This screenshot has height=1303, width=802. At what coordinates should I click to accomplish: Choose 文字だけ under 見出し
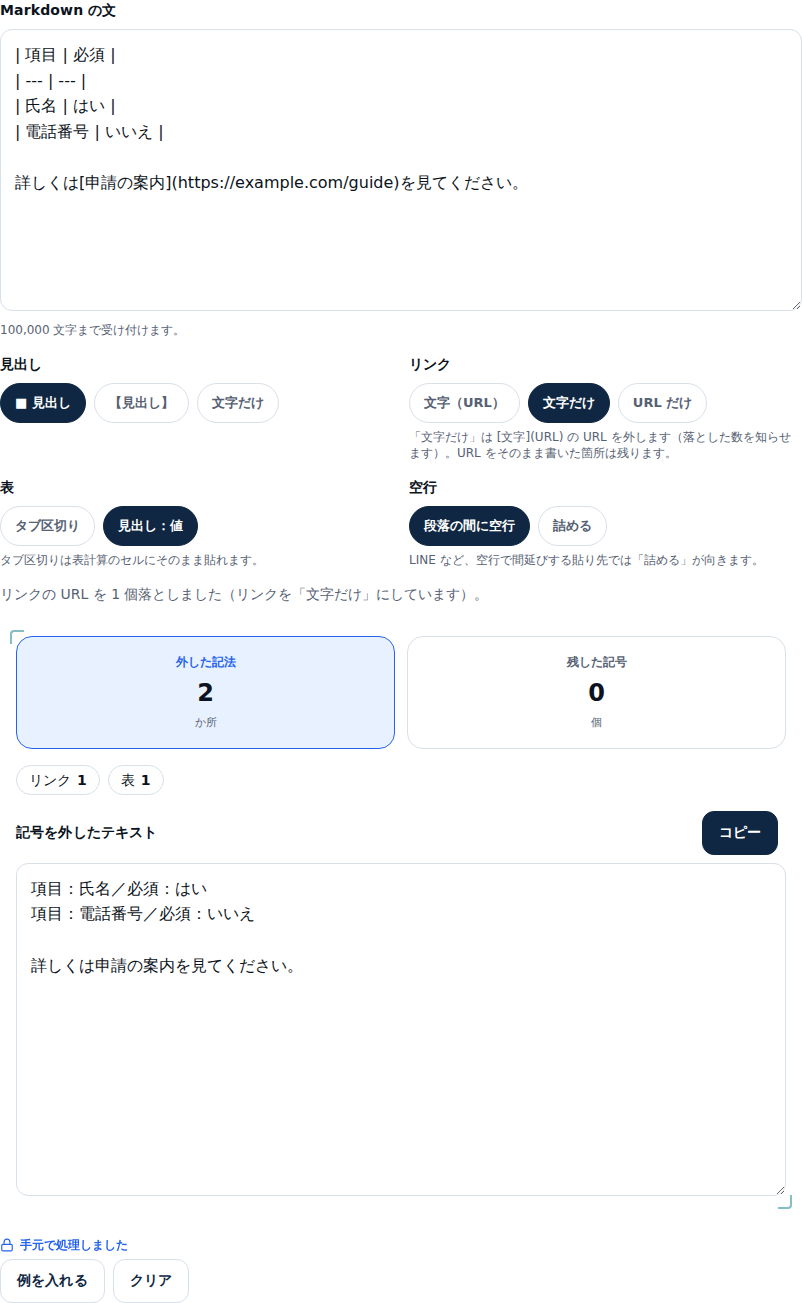pyautogui.click(x=238, y=403)
